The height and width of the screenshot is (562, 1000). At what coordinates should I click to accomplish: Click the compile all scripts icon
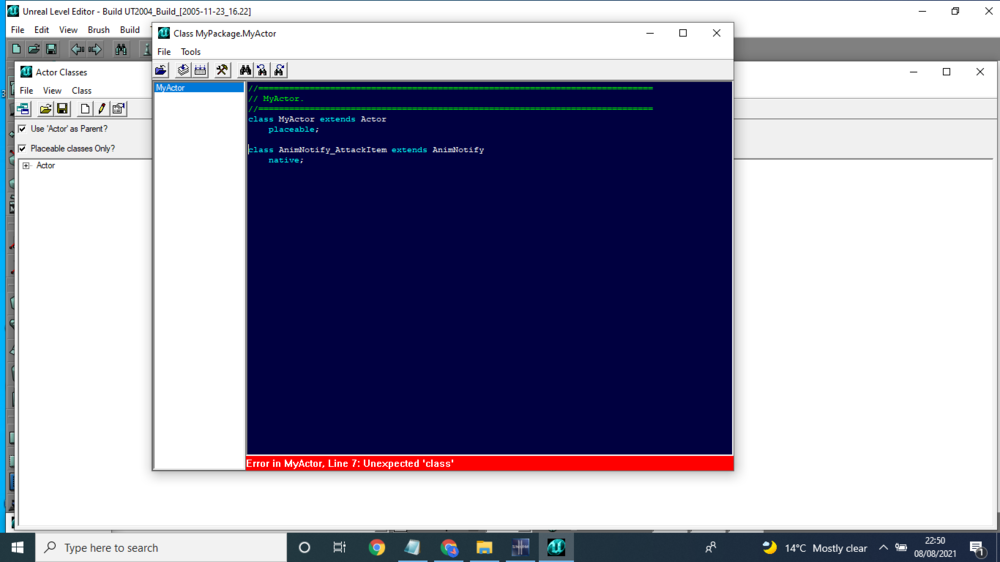pos(200,70)
